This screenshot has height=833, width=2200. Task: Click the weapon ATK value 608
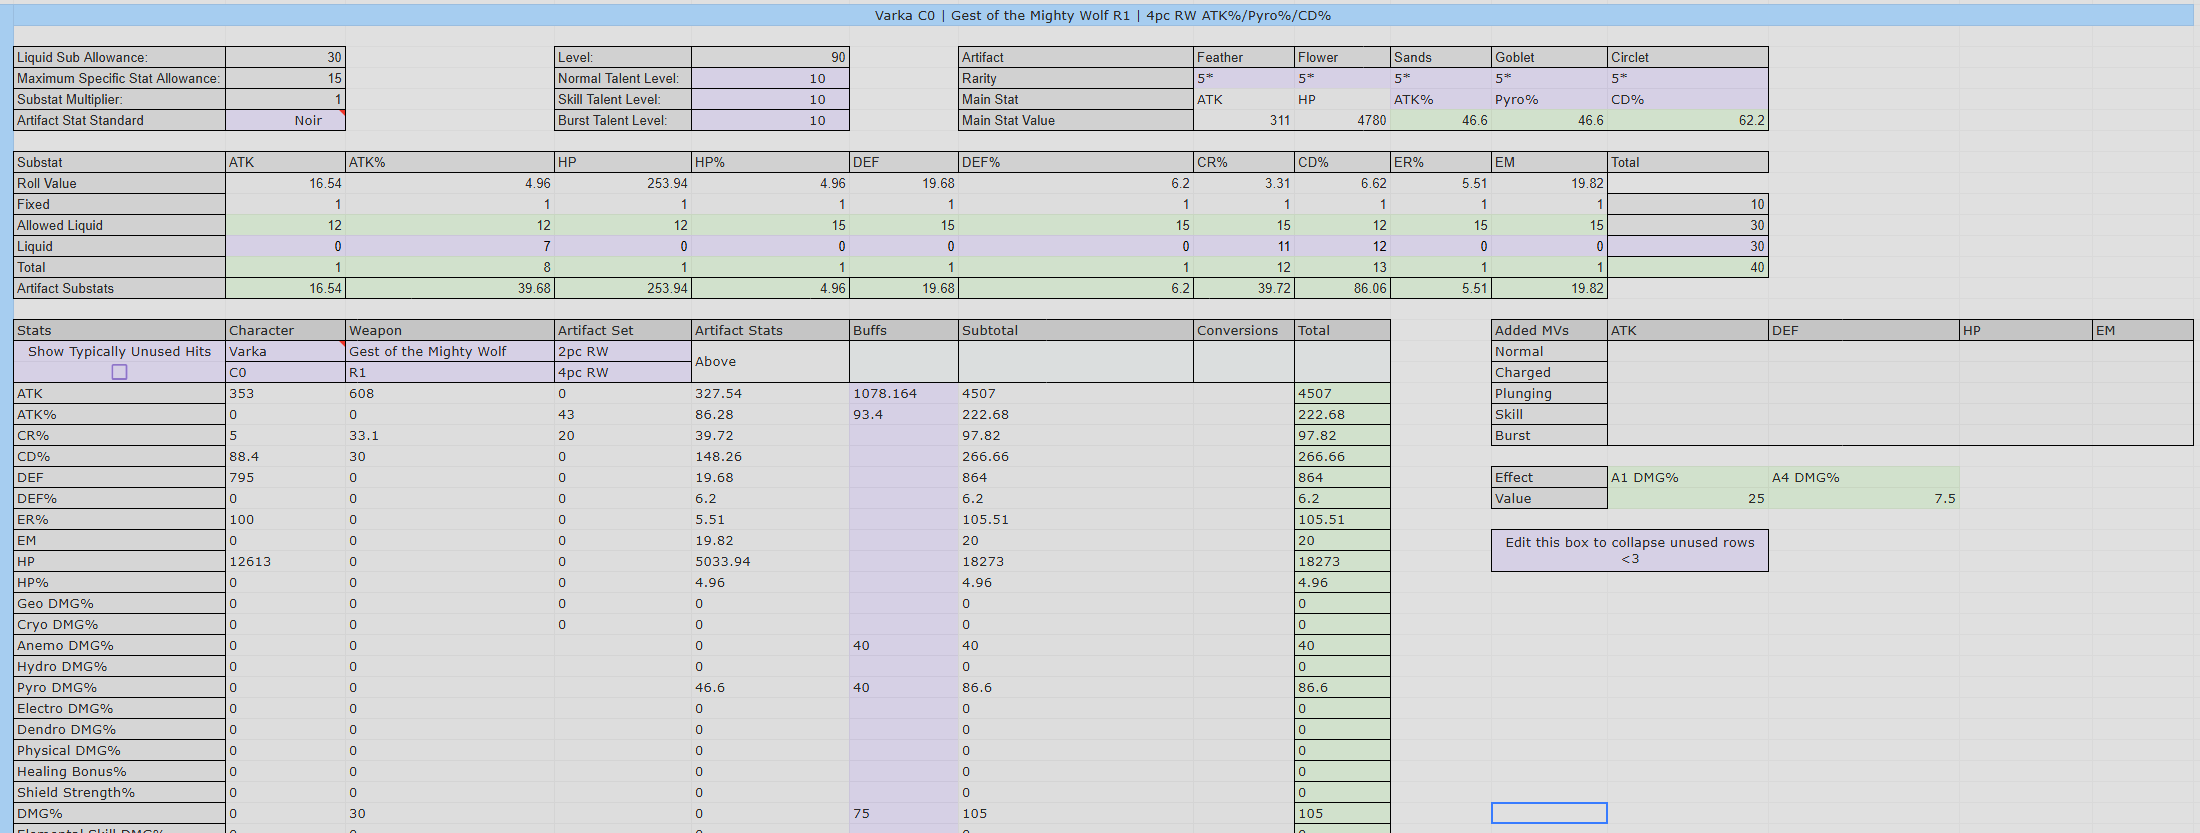tap(450, 393)
